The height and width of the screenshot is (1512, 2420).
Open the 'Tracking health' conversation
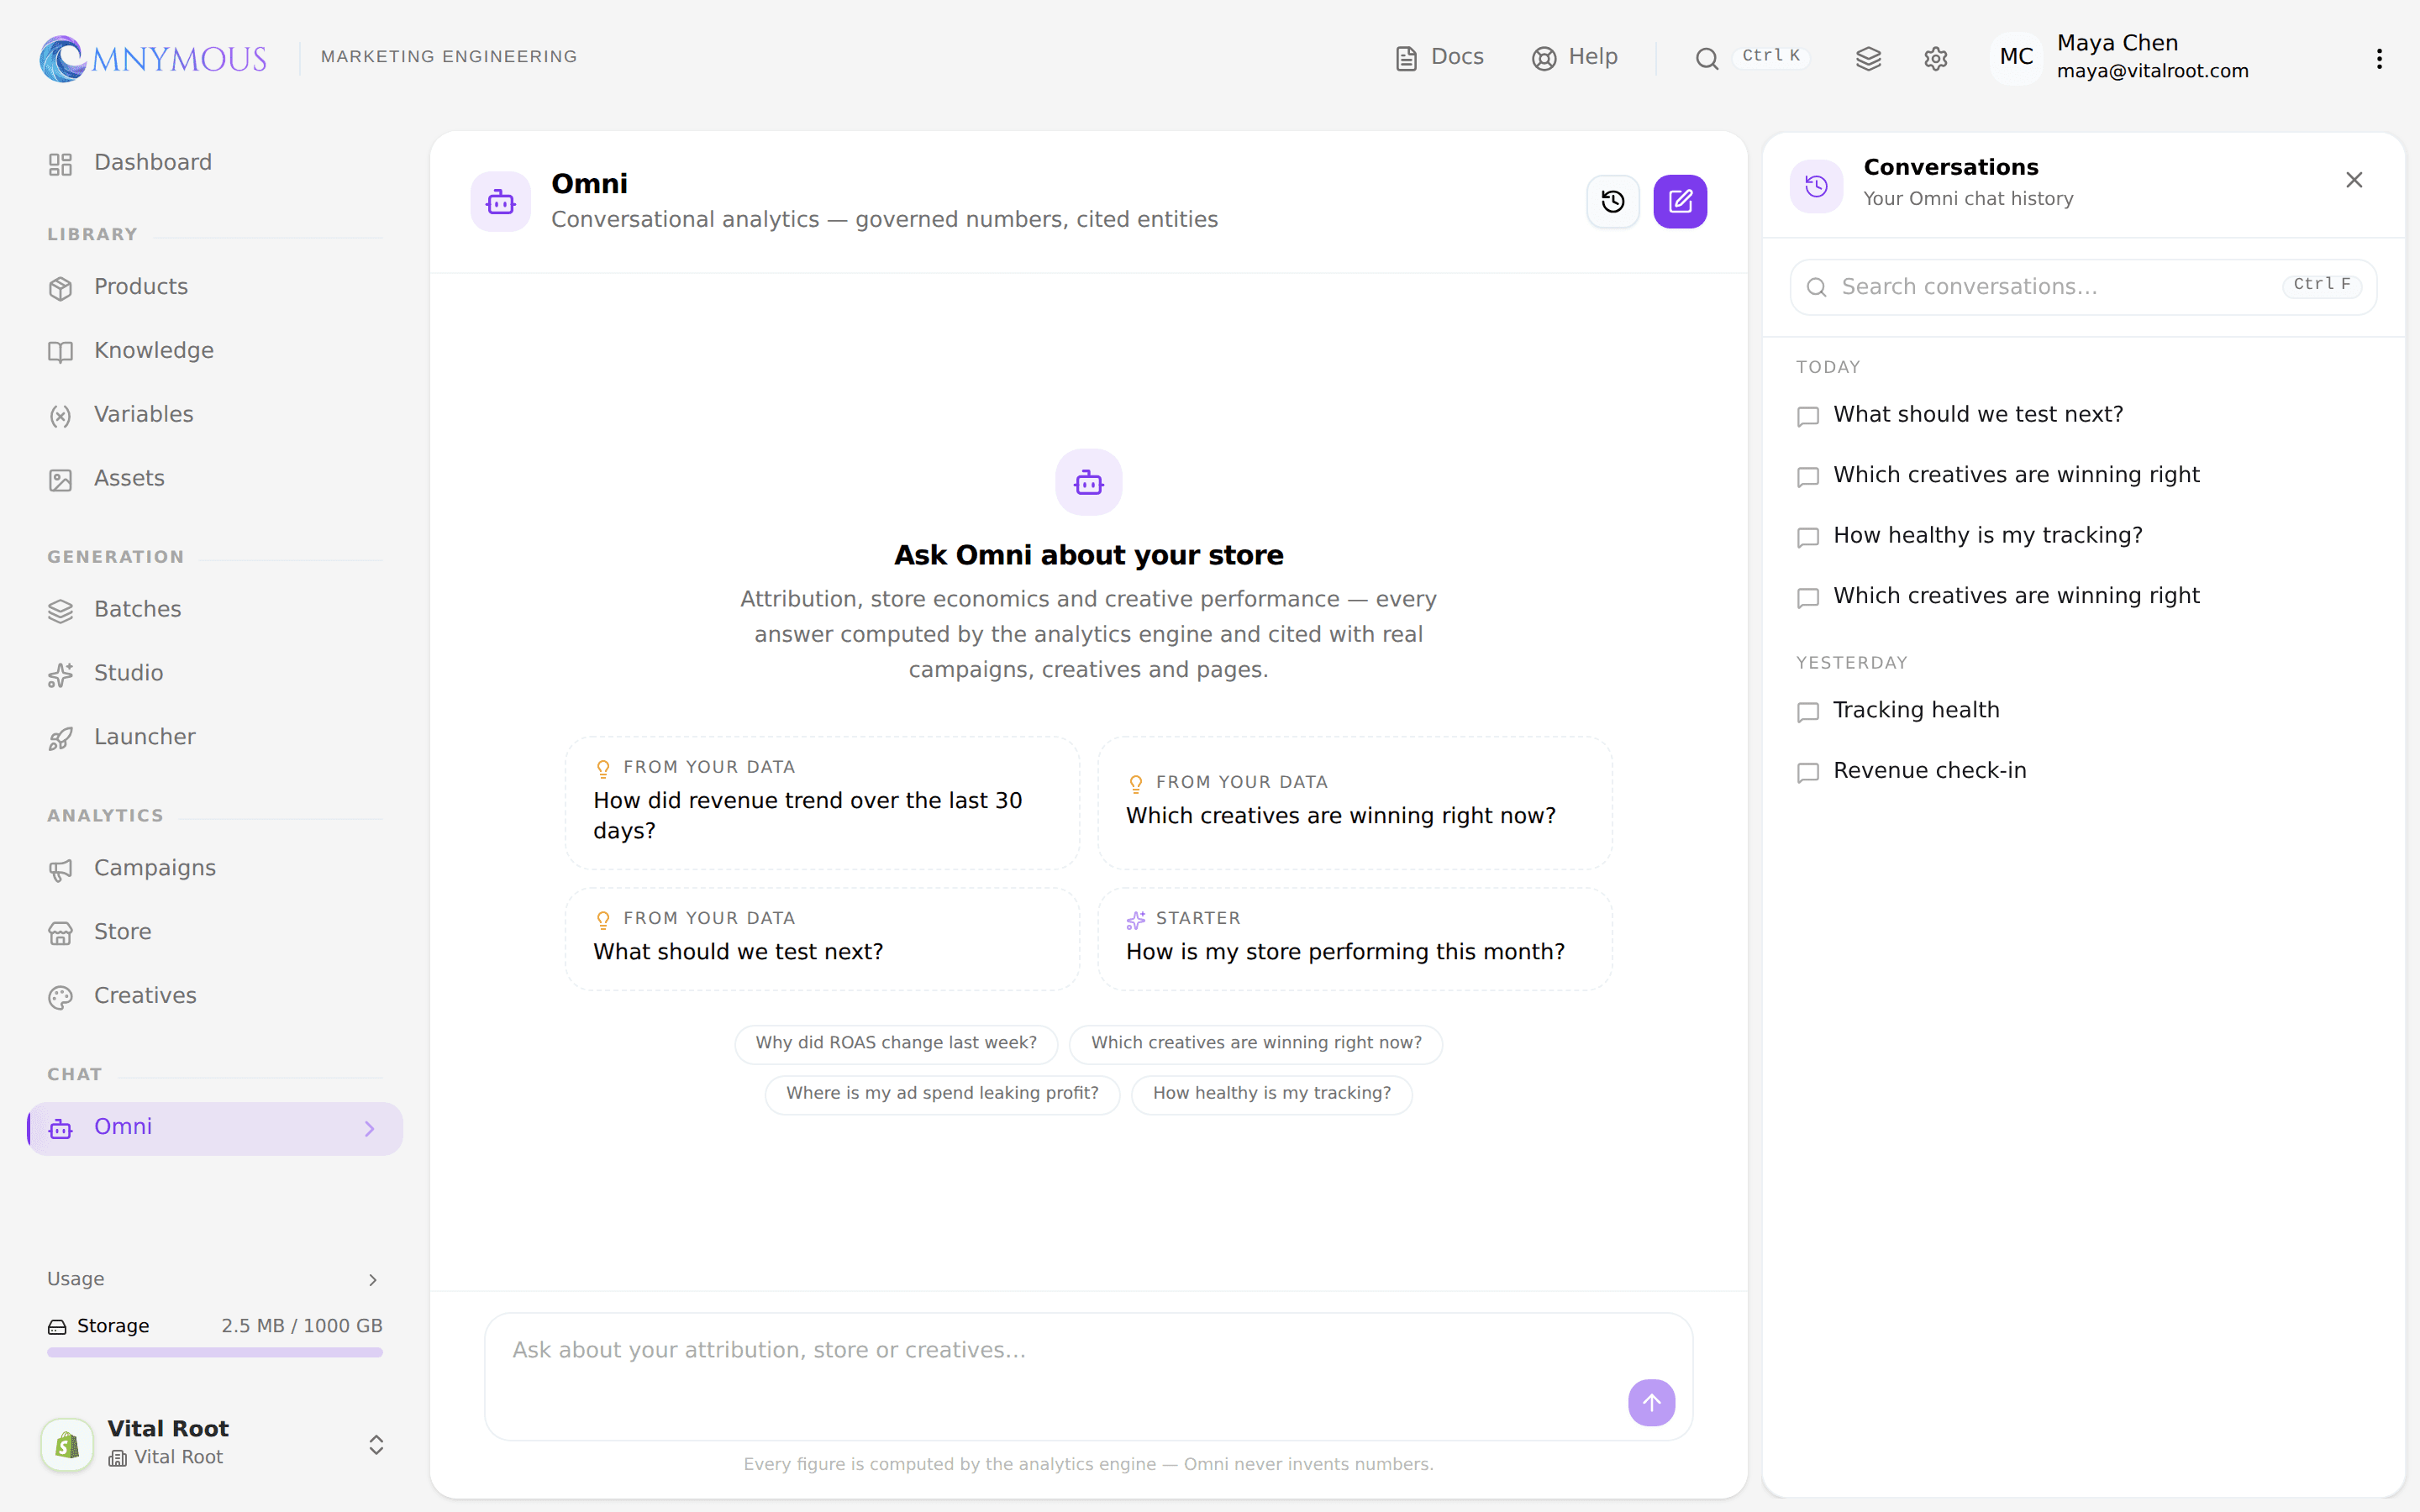(2083, 711)
